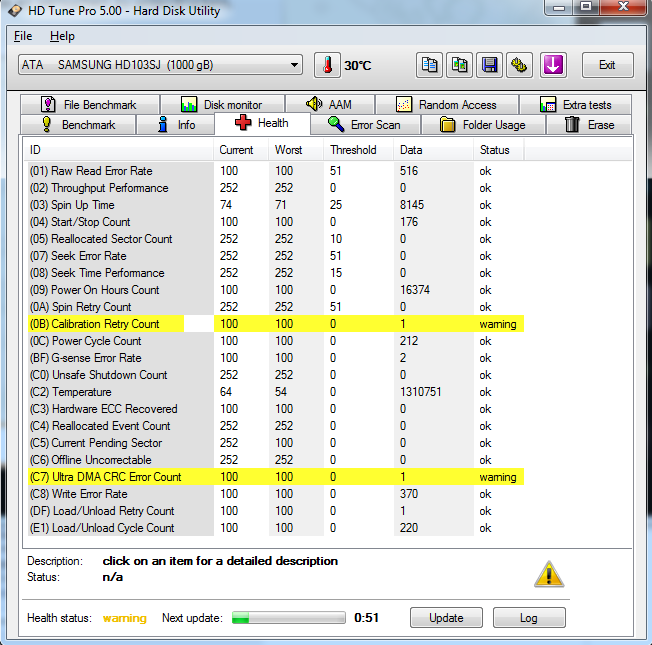Sort by the Worst column header
Screen dimensions: 652x645
click(296, 150)
